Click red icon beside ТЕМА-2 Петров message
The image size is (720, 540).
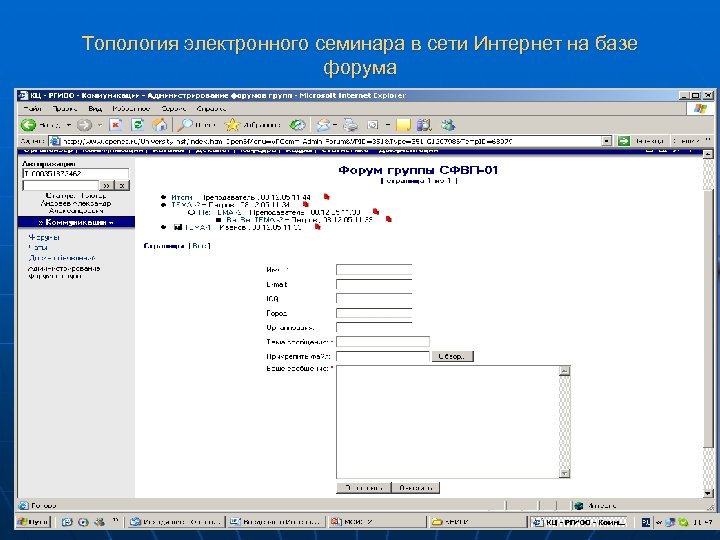[x=306, y=204]
